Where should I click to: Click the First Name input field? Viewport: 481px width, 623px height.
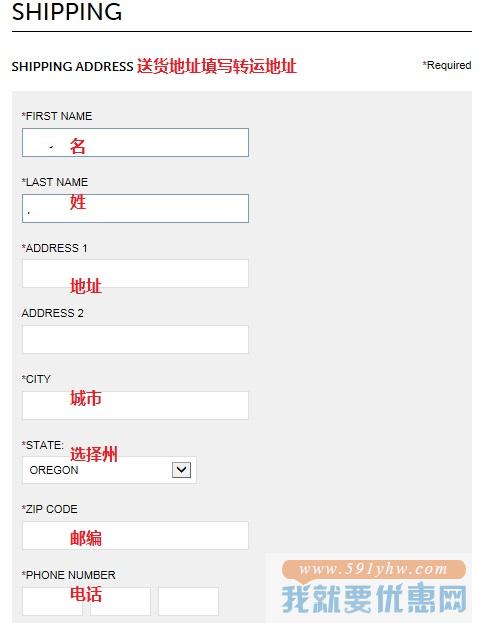(x=135, y=142)
